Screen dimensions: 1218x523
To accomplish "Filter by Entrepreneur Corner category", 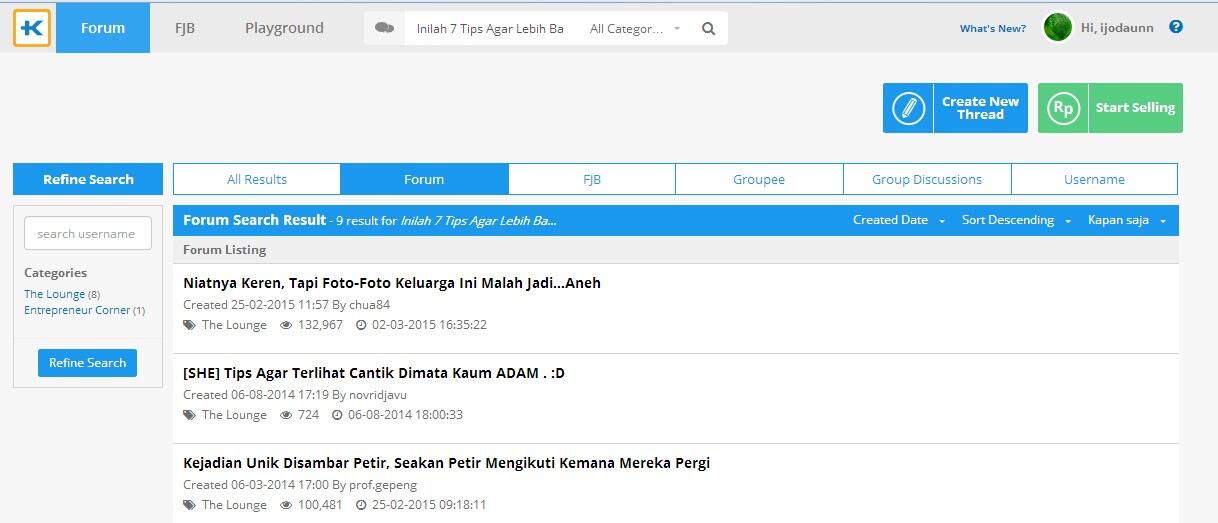I will click(77, 310).
